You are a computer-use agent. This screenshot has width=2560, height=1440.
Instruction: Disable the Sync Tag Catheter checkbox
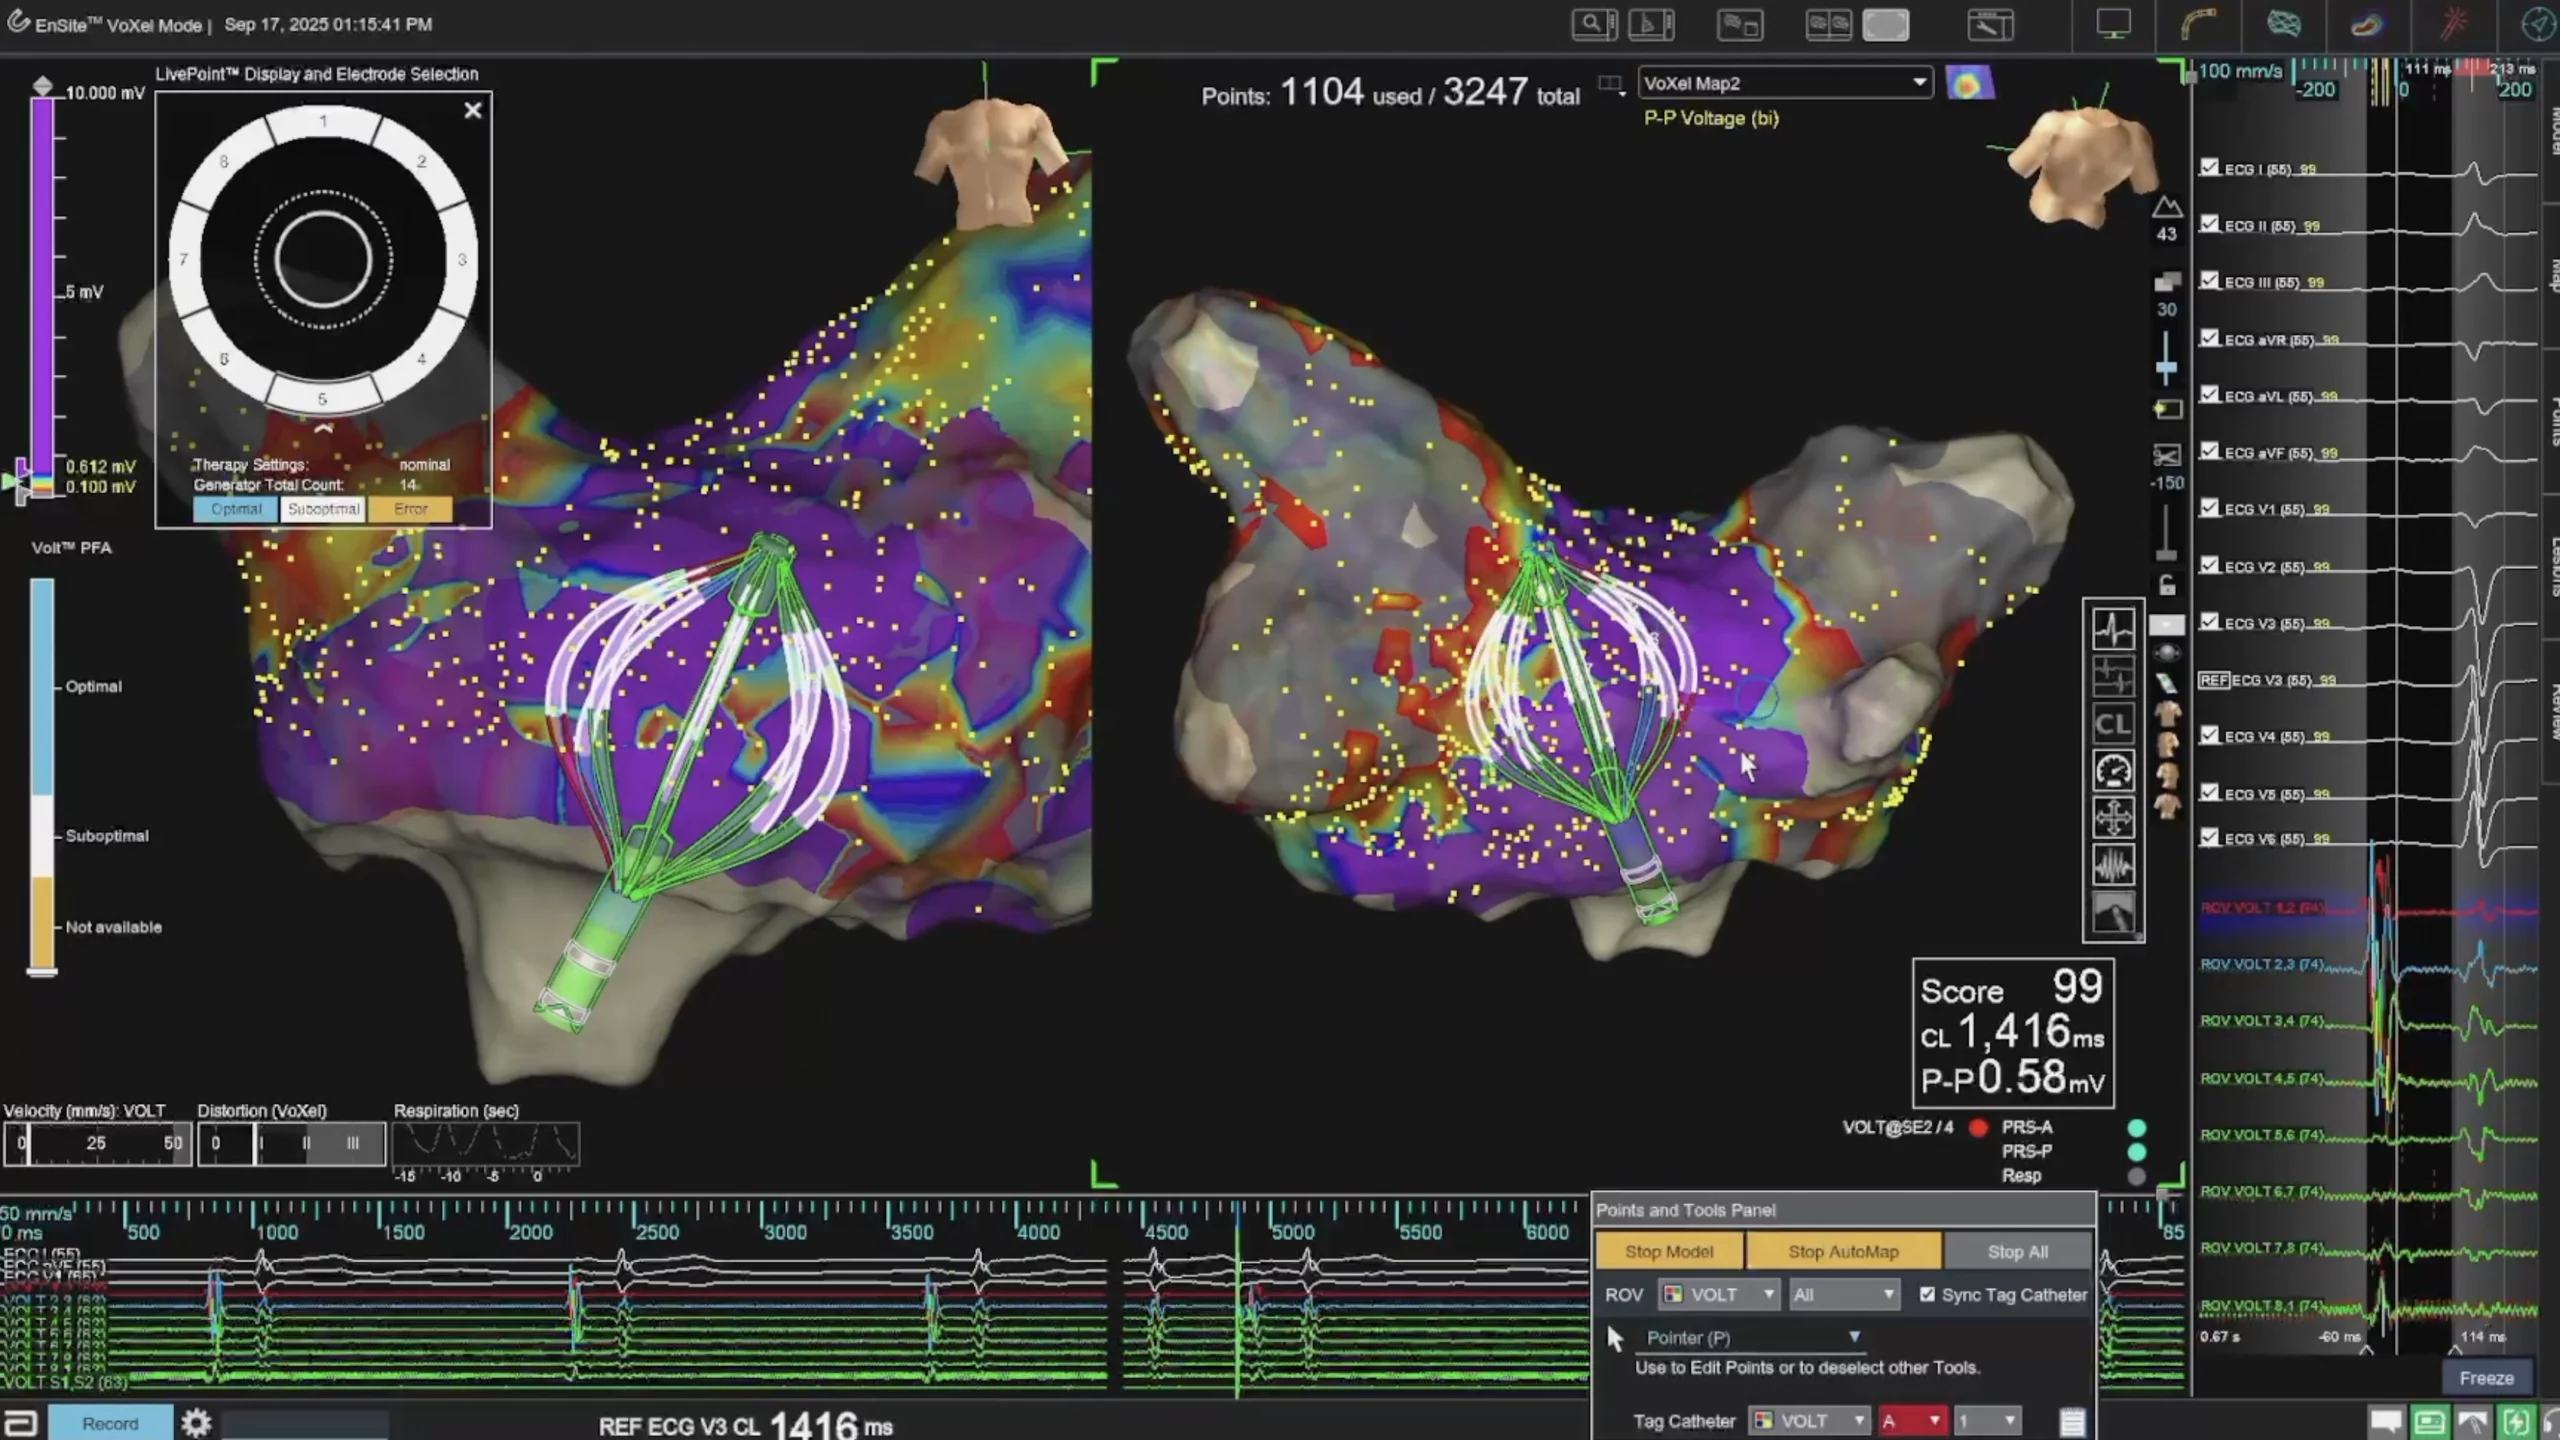pos(1927,1294)
